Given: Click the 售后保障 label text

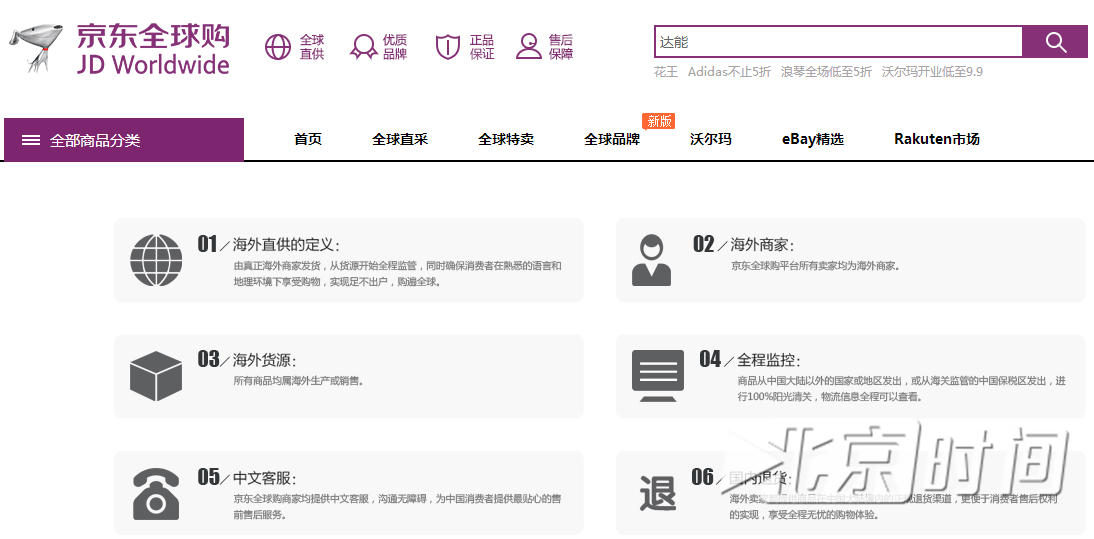Looking at the screenshot, I should click(x=561, y=47).
